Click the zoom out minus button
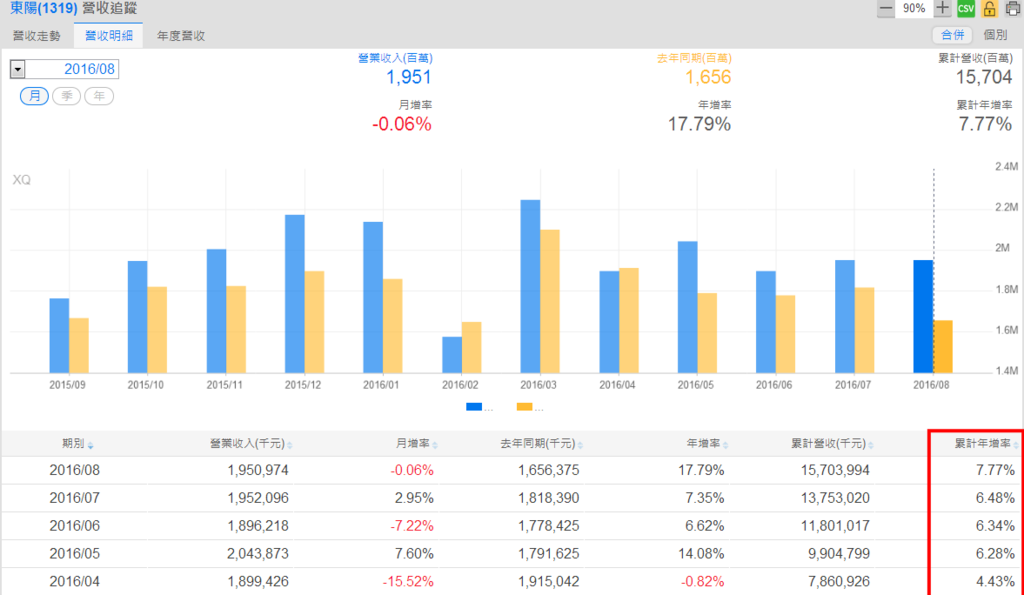The height and width of the screenshot is (595, 1024). 886,8
